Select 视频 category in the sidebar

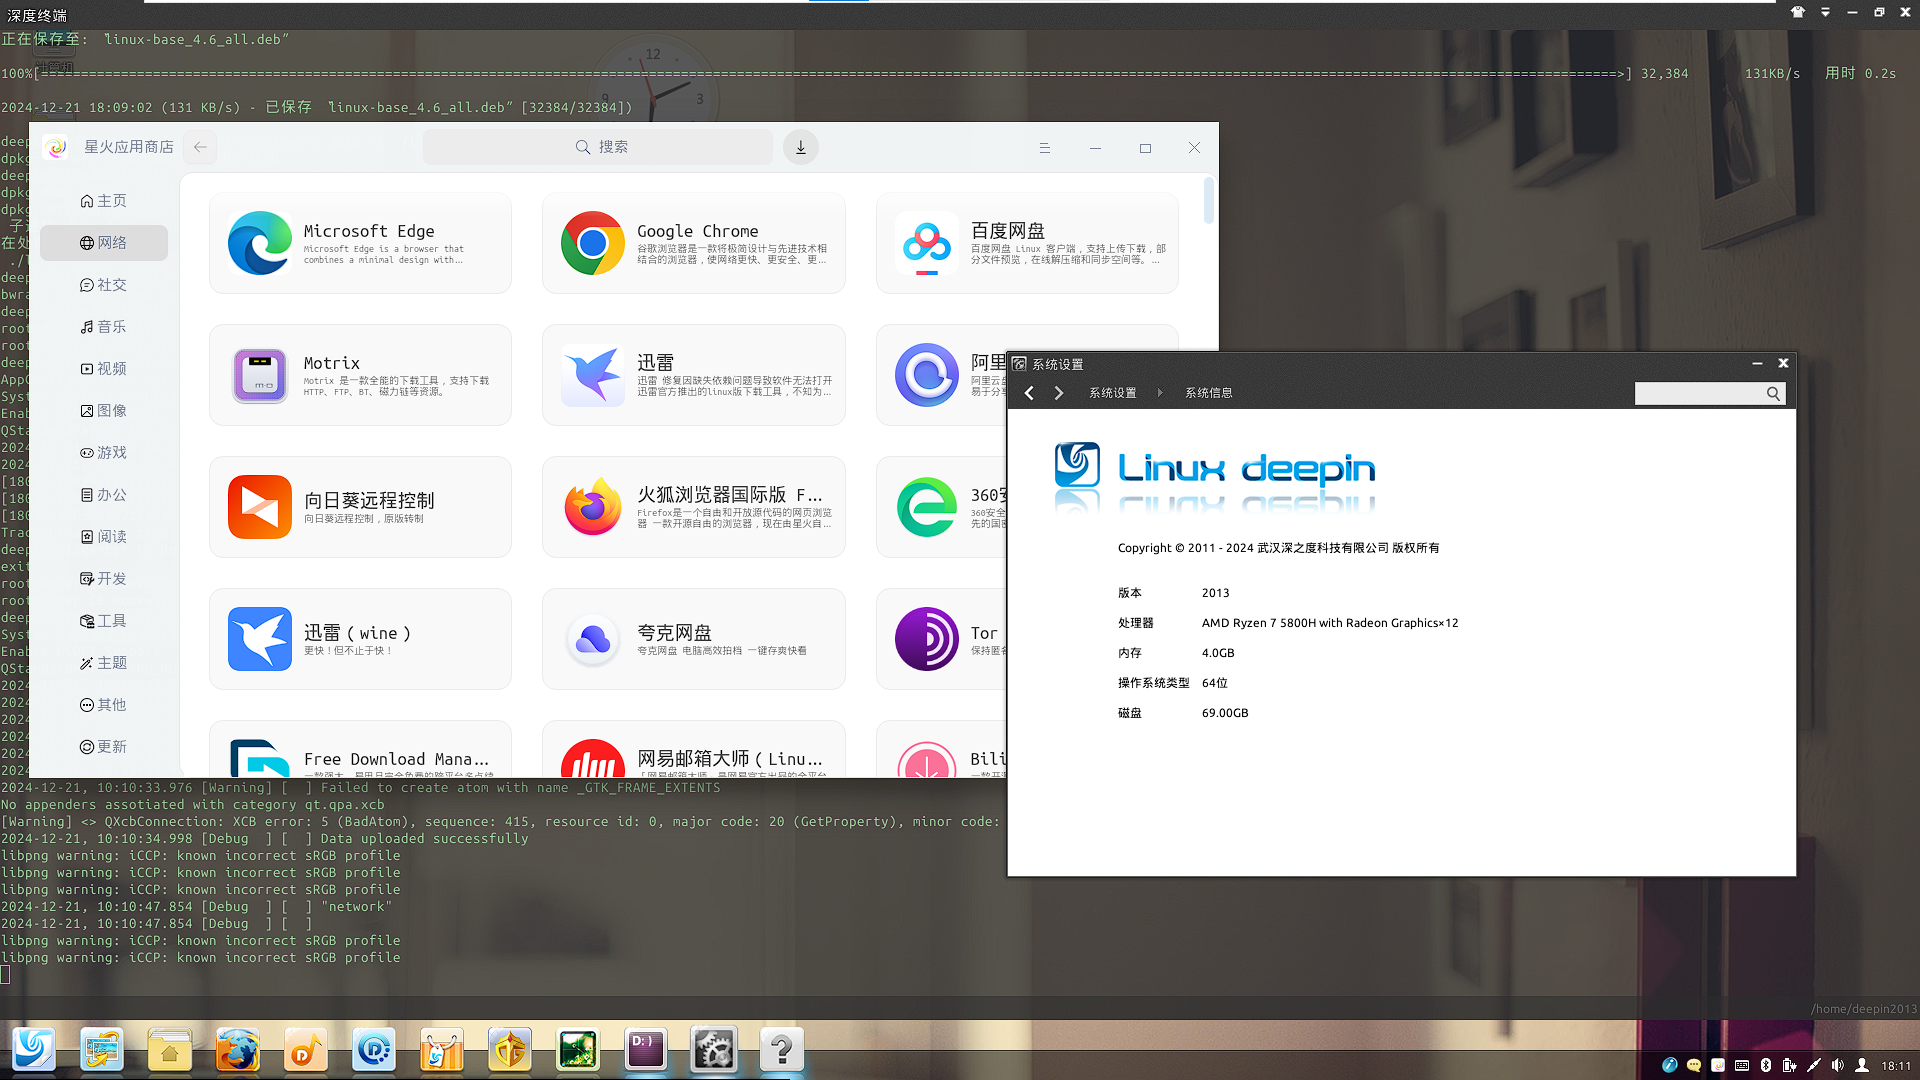click(104, 369)
